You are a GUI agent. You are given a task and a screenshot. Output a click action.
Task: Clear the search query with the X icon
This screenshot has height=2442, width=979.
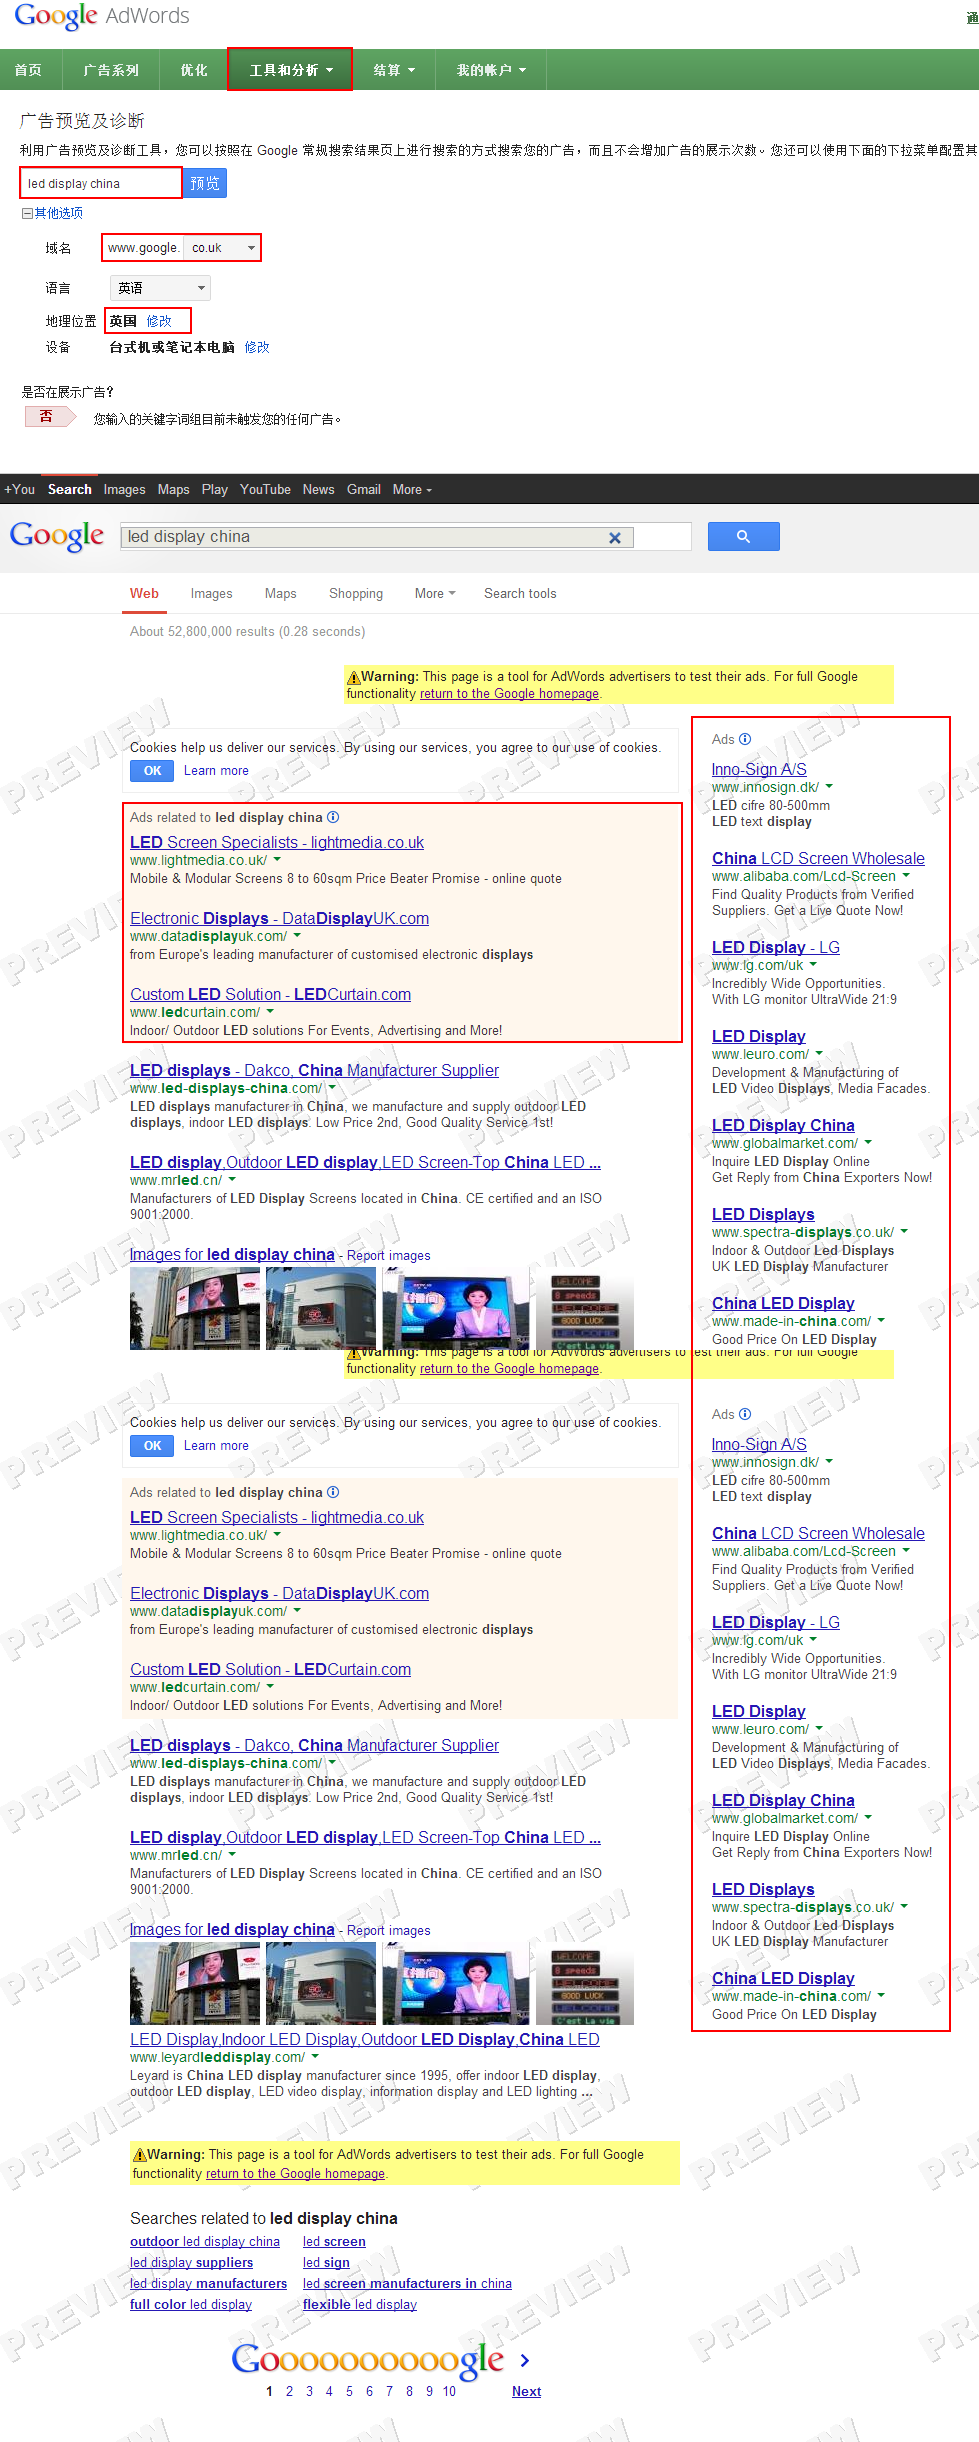pyautogui.click(x=614, y=537)
